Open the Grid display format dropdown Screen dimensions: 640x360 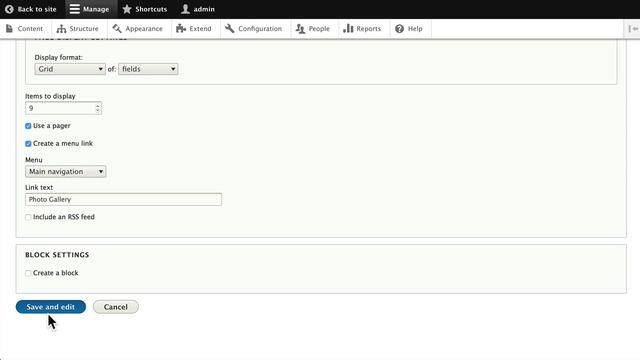(70, 69)
